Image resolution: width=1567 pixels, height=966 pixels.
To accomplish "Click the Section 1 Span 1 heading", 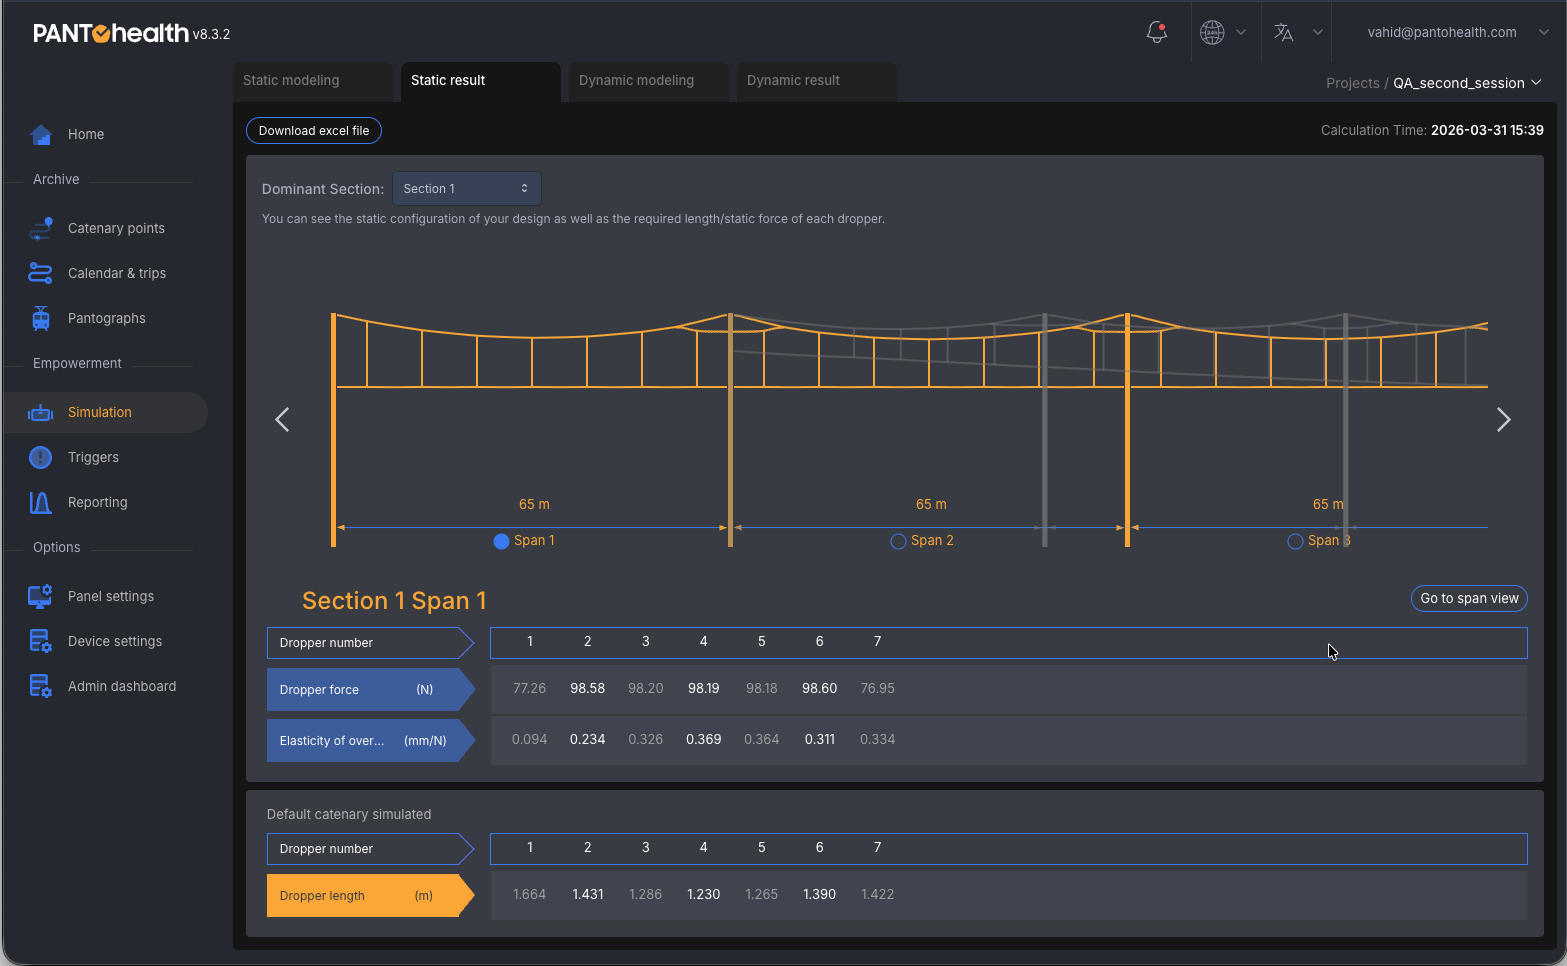I will coord(394,600).
